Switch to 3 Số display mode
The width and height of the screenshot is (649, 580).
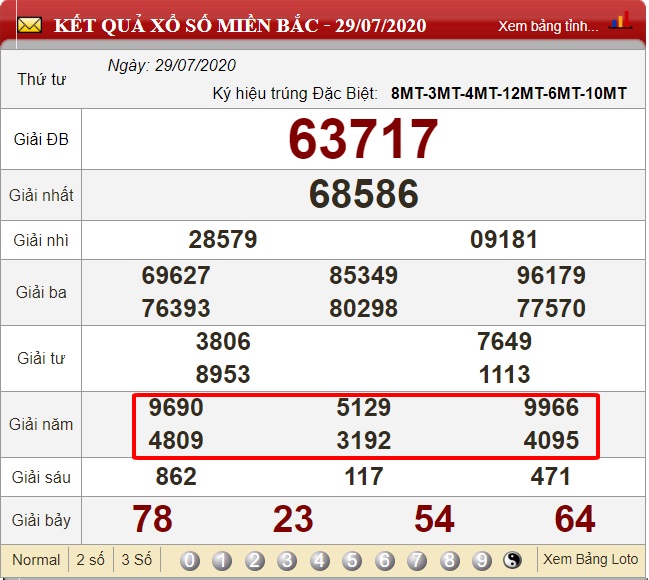click(x=135, y=560)
